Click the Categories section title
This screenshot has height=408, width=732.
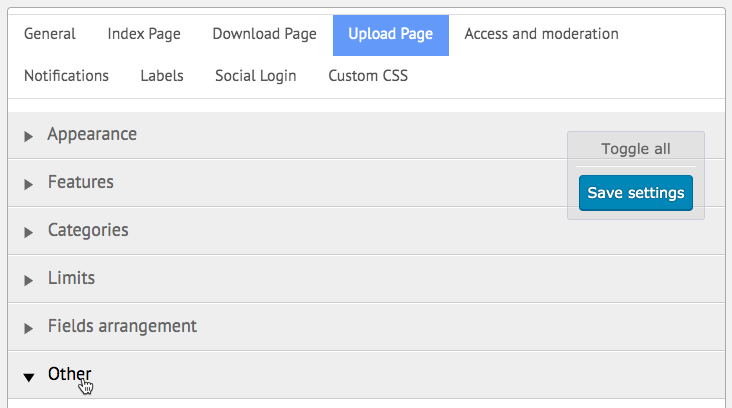point(88,230)
